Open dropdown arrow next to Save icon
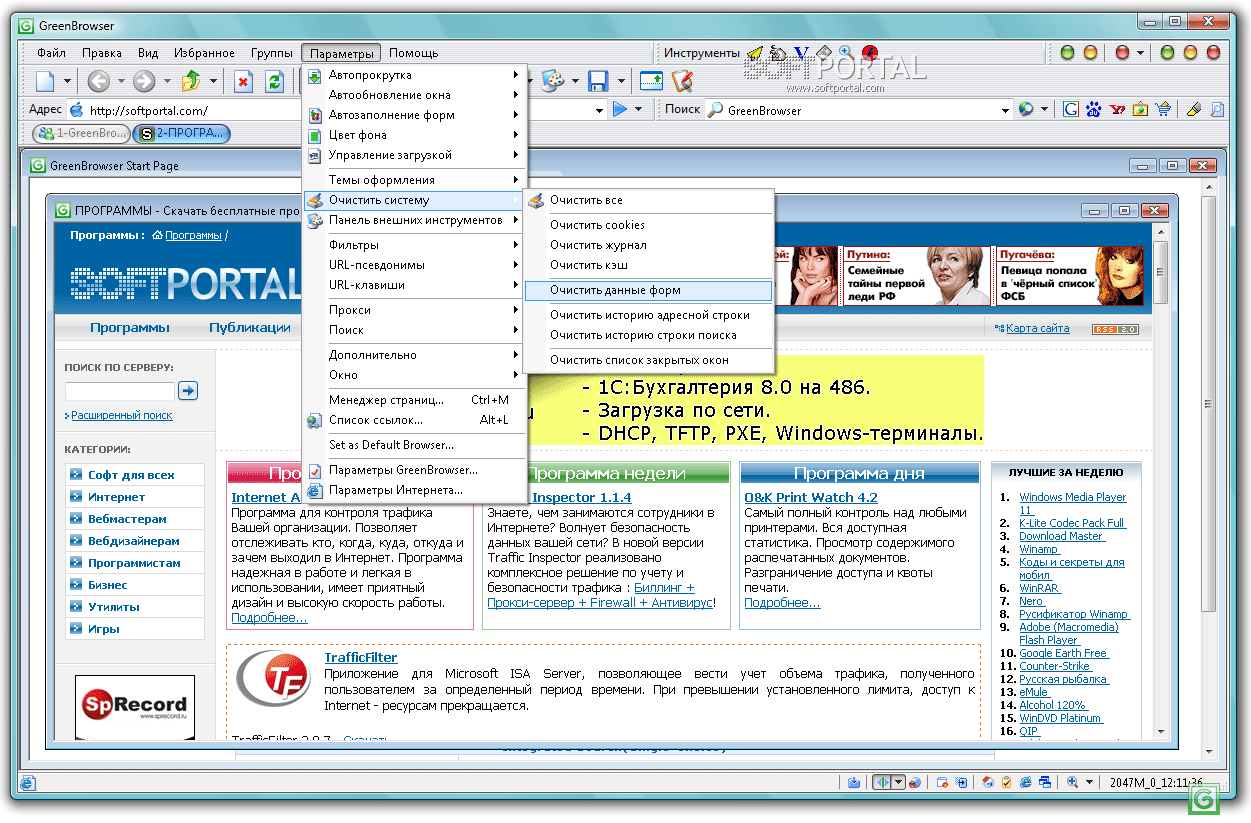Viewport: 1251px width, 823px height. pyautogui.click(x=621, y=81)
